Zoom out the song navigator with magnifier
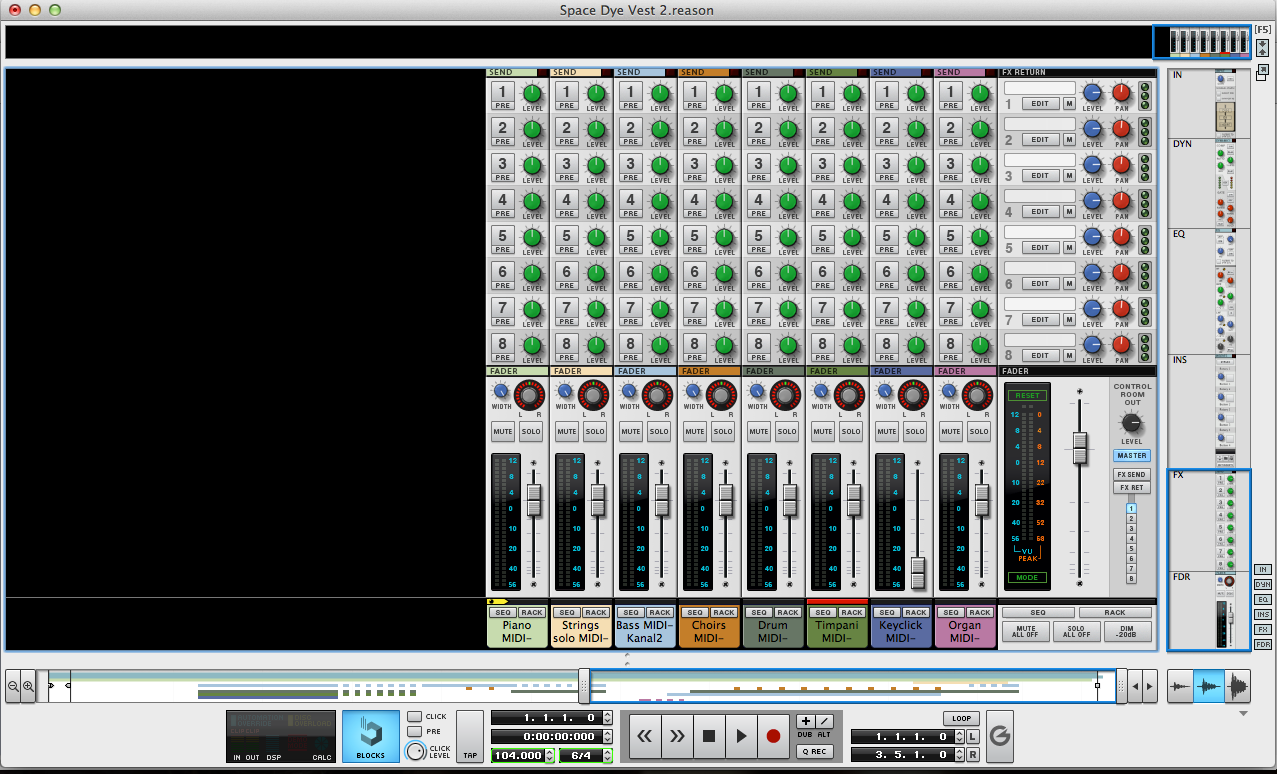Image resolution: width=1277 pixels, height=774 pixels. (13, 686)
